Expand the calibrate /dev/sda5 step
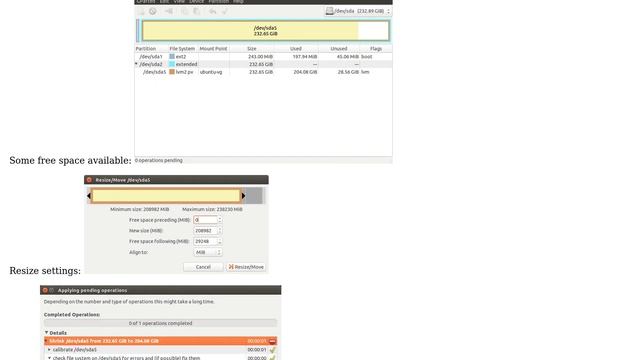The width and height of the screenshot is (640, 360). [x=49, y=350]
